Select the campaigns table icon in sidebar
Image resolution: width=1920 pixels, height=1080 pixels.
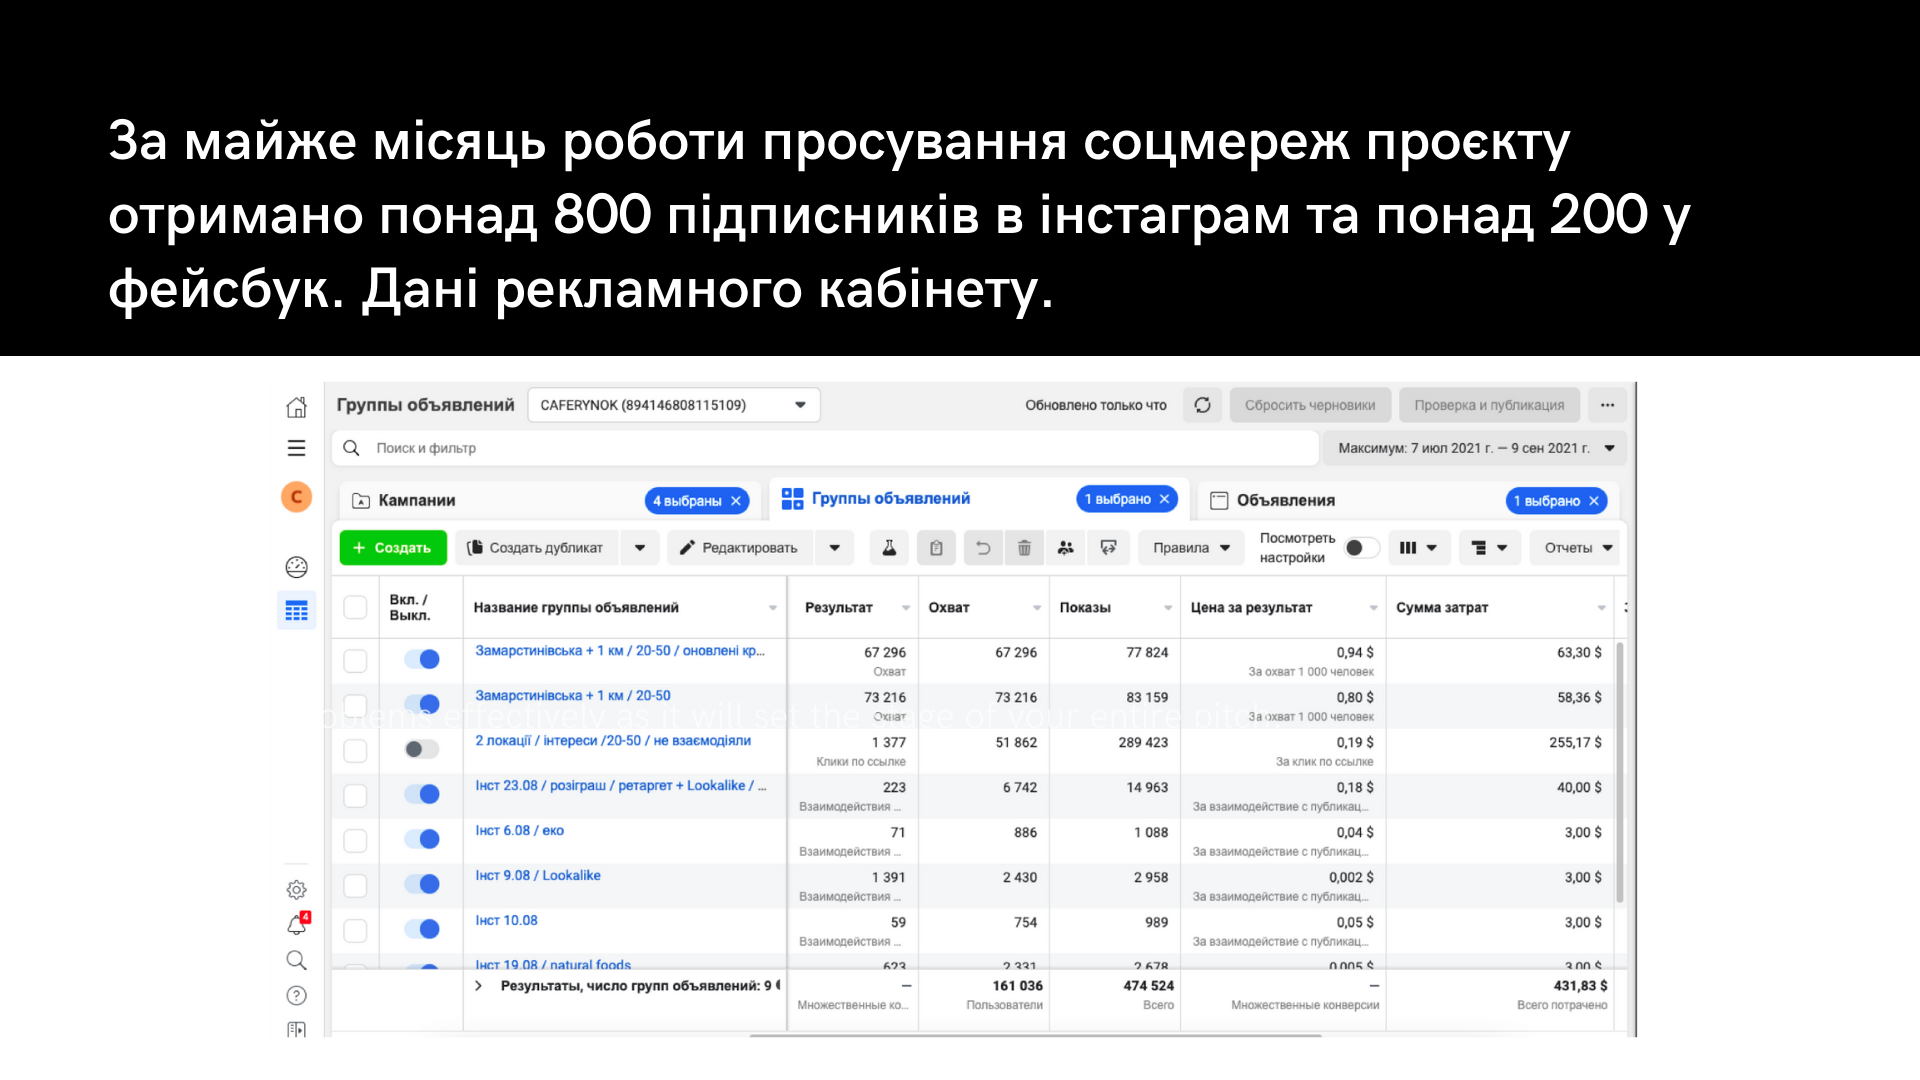point(296,610)
